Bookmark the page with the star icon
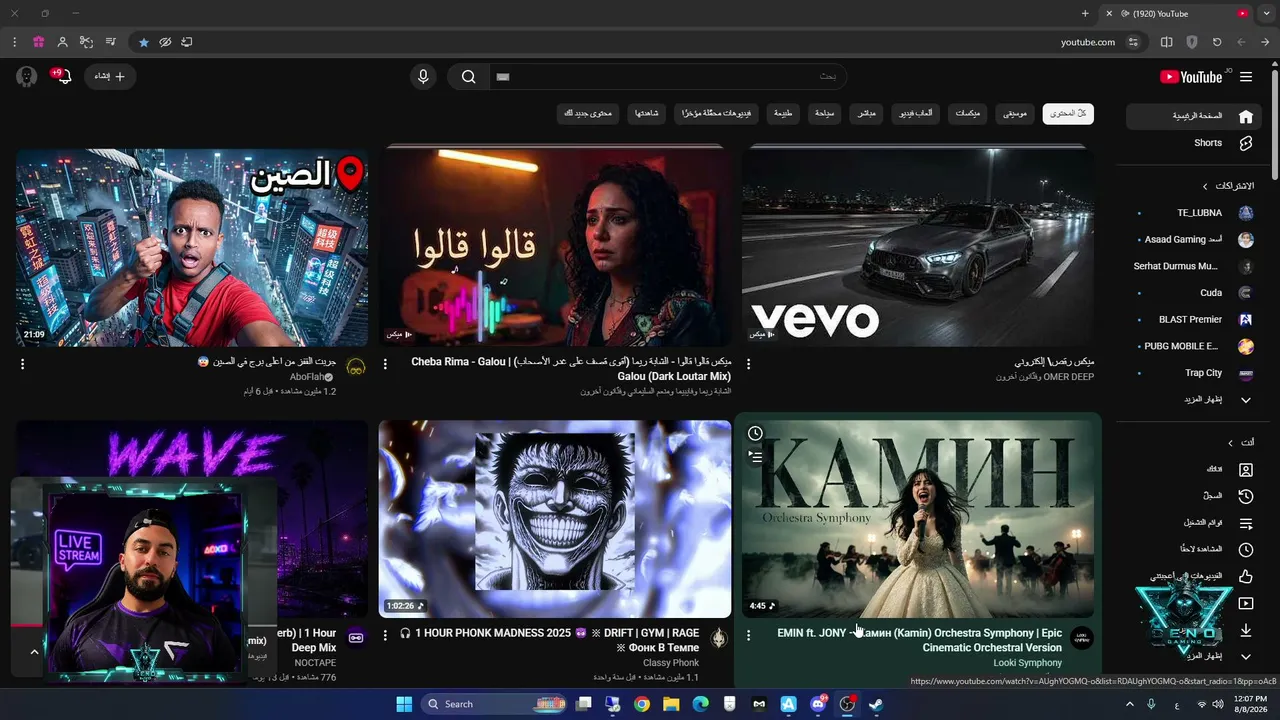 pyautogui.click(x=143, y=42)
